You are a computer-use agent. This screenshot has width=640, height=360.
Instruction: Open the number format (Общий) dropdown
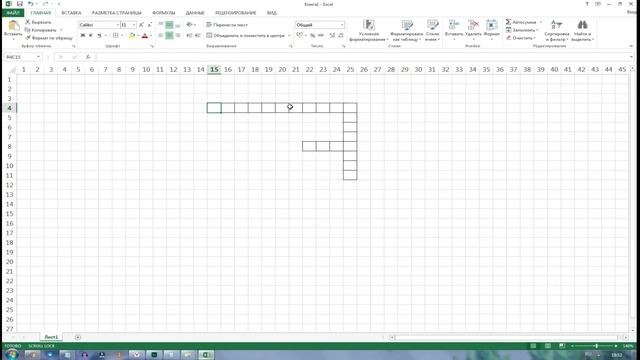point(342,25)
